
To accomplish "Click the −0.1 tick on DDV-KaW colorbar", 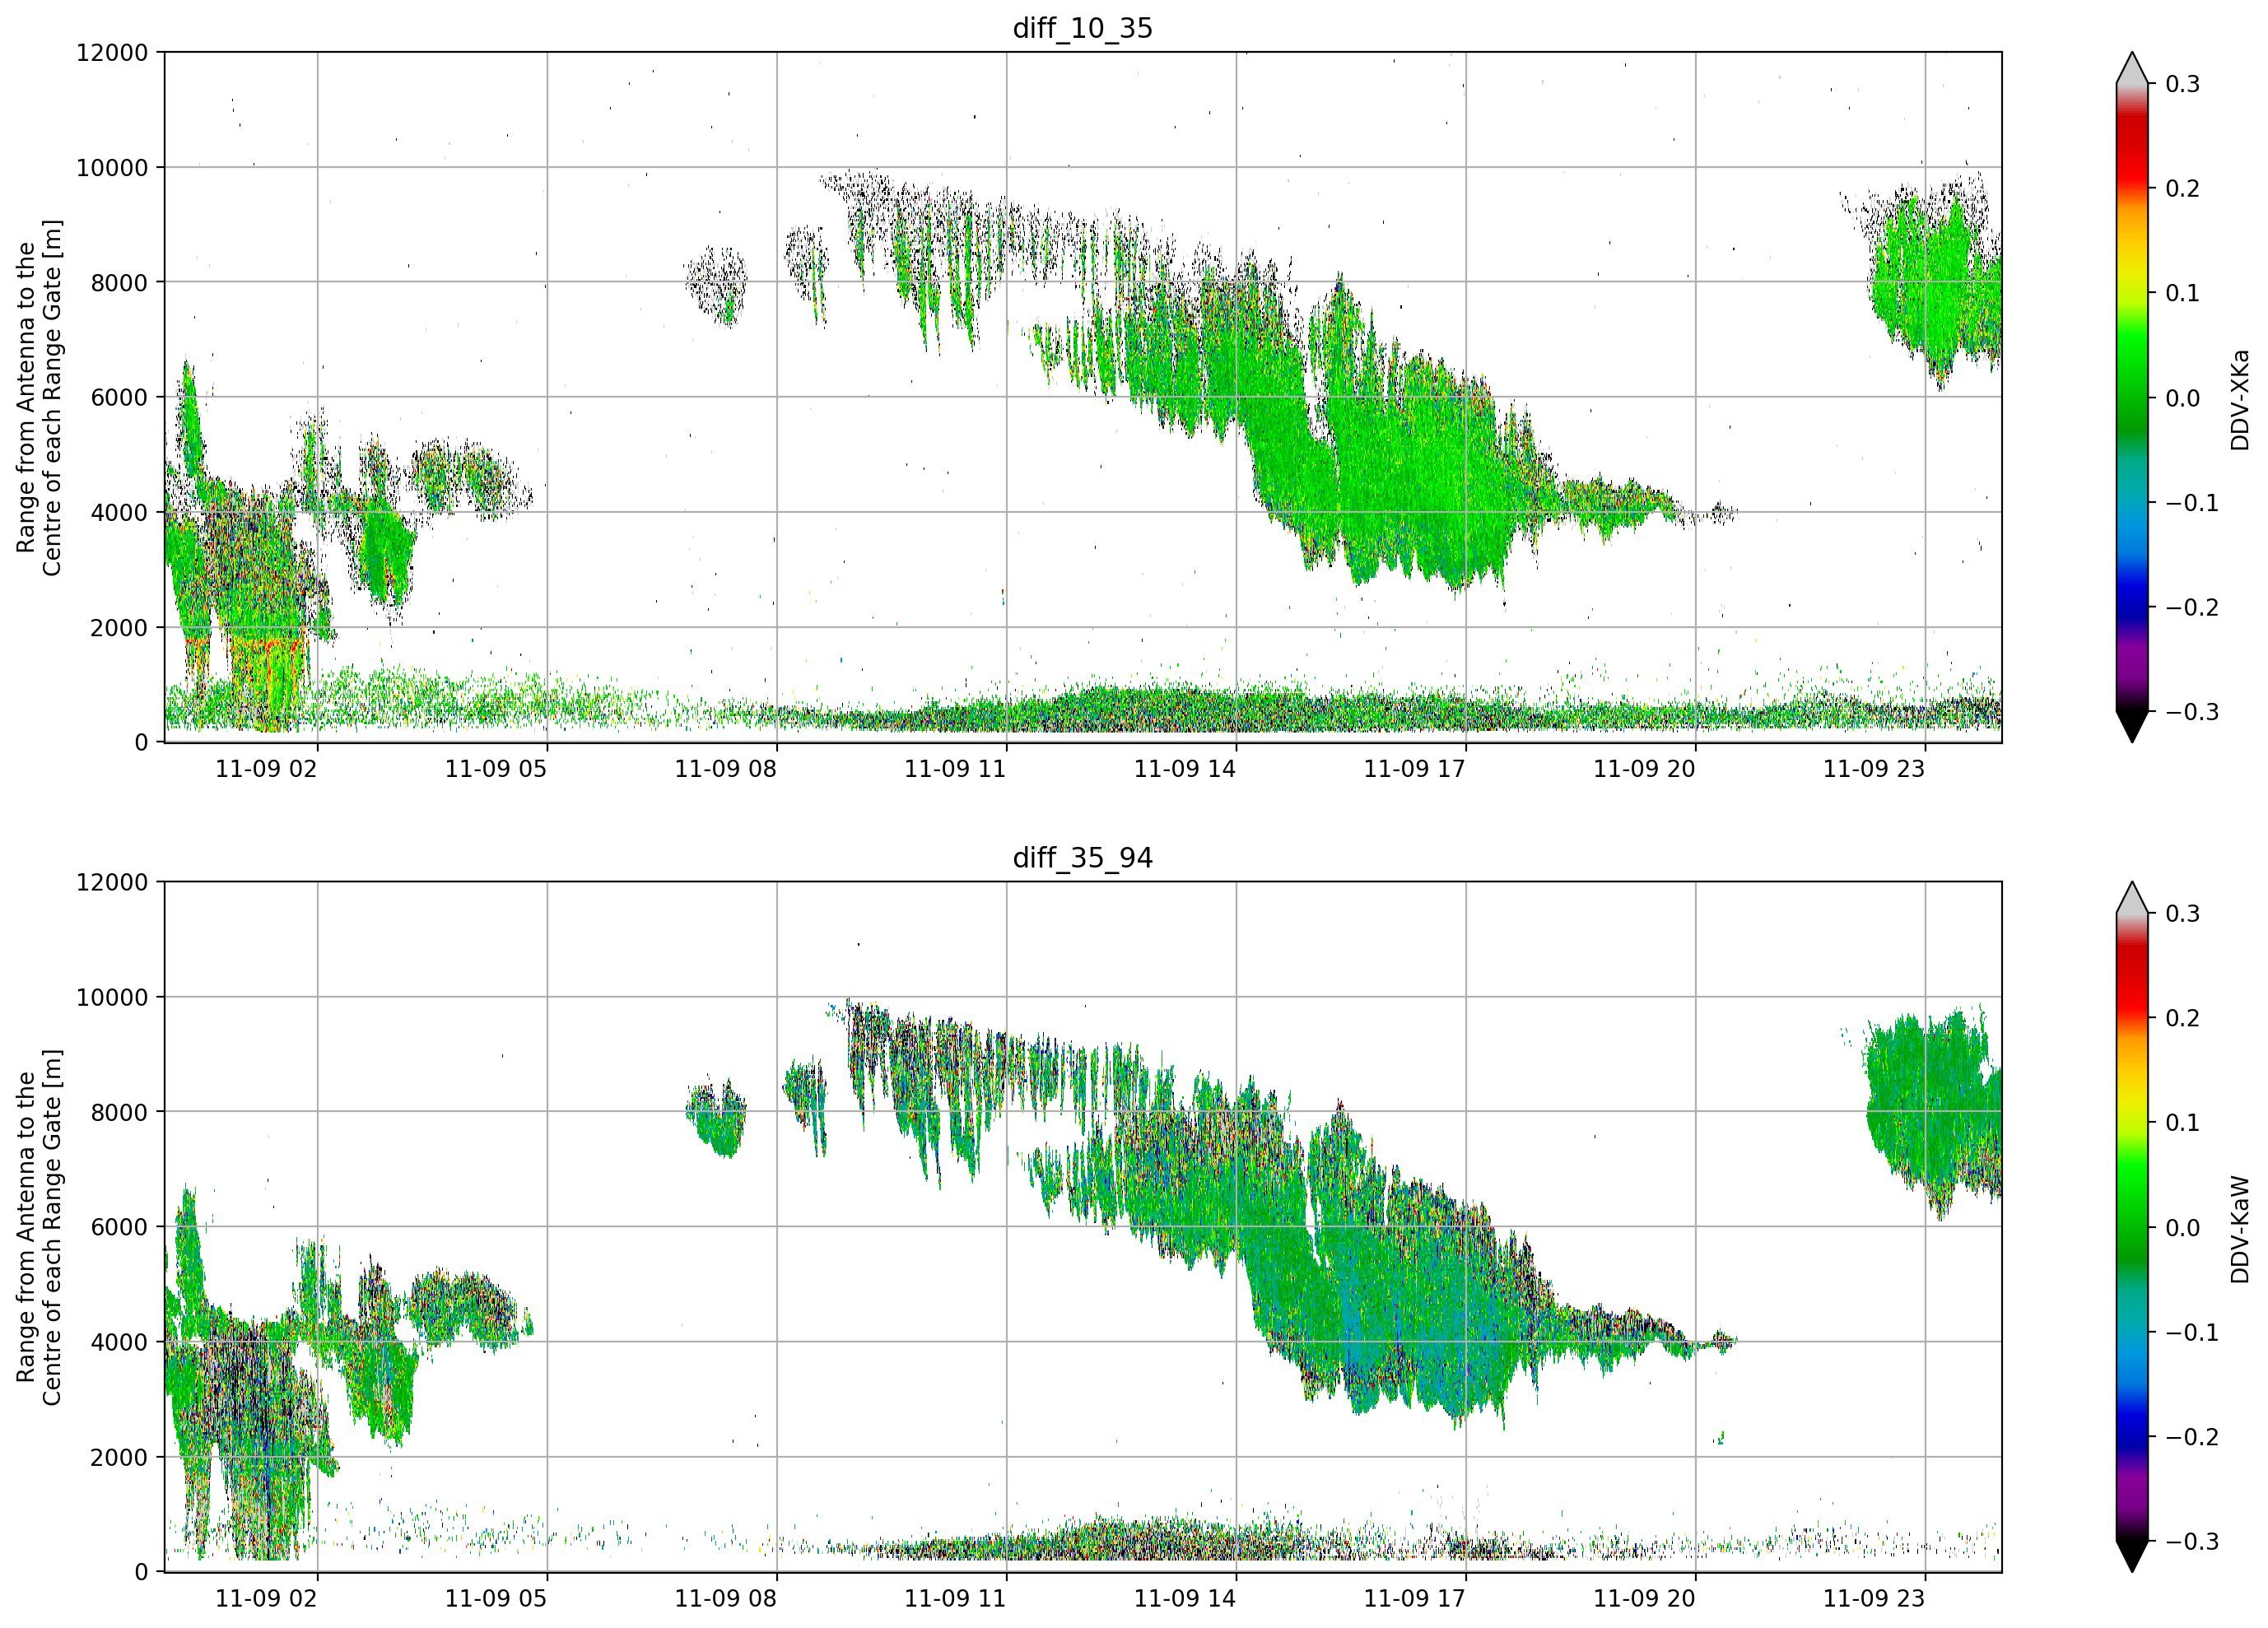I will pyautogui.click(x=2192, y=1333).
